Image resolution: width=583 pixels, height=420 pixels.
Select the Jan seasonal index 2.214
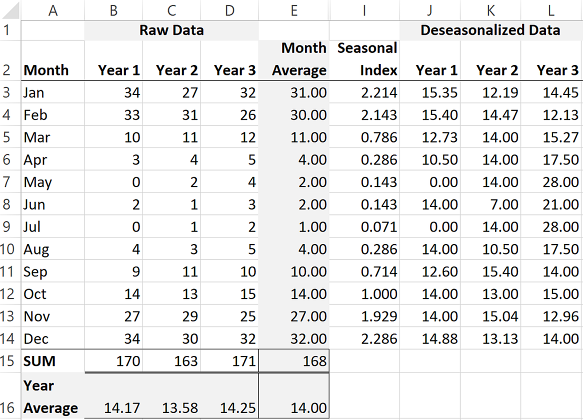[364, 92]
